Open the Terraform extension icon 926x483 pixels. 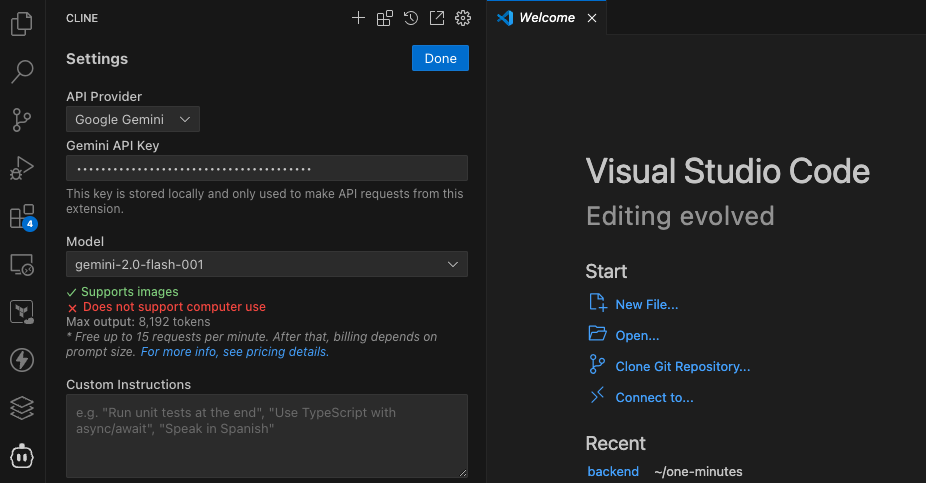(x=22, y=312)
